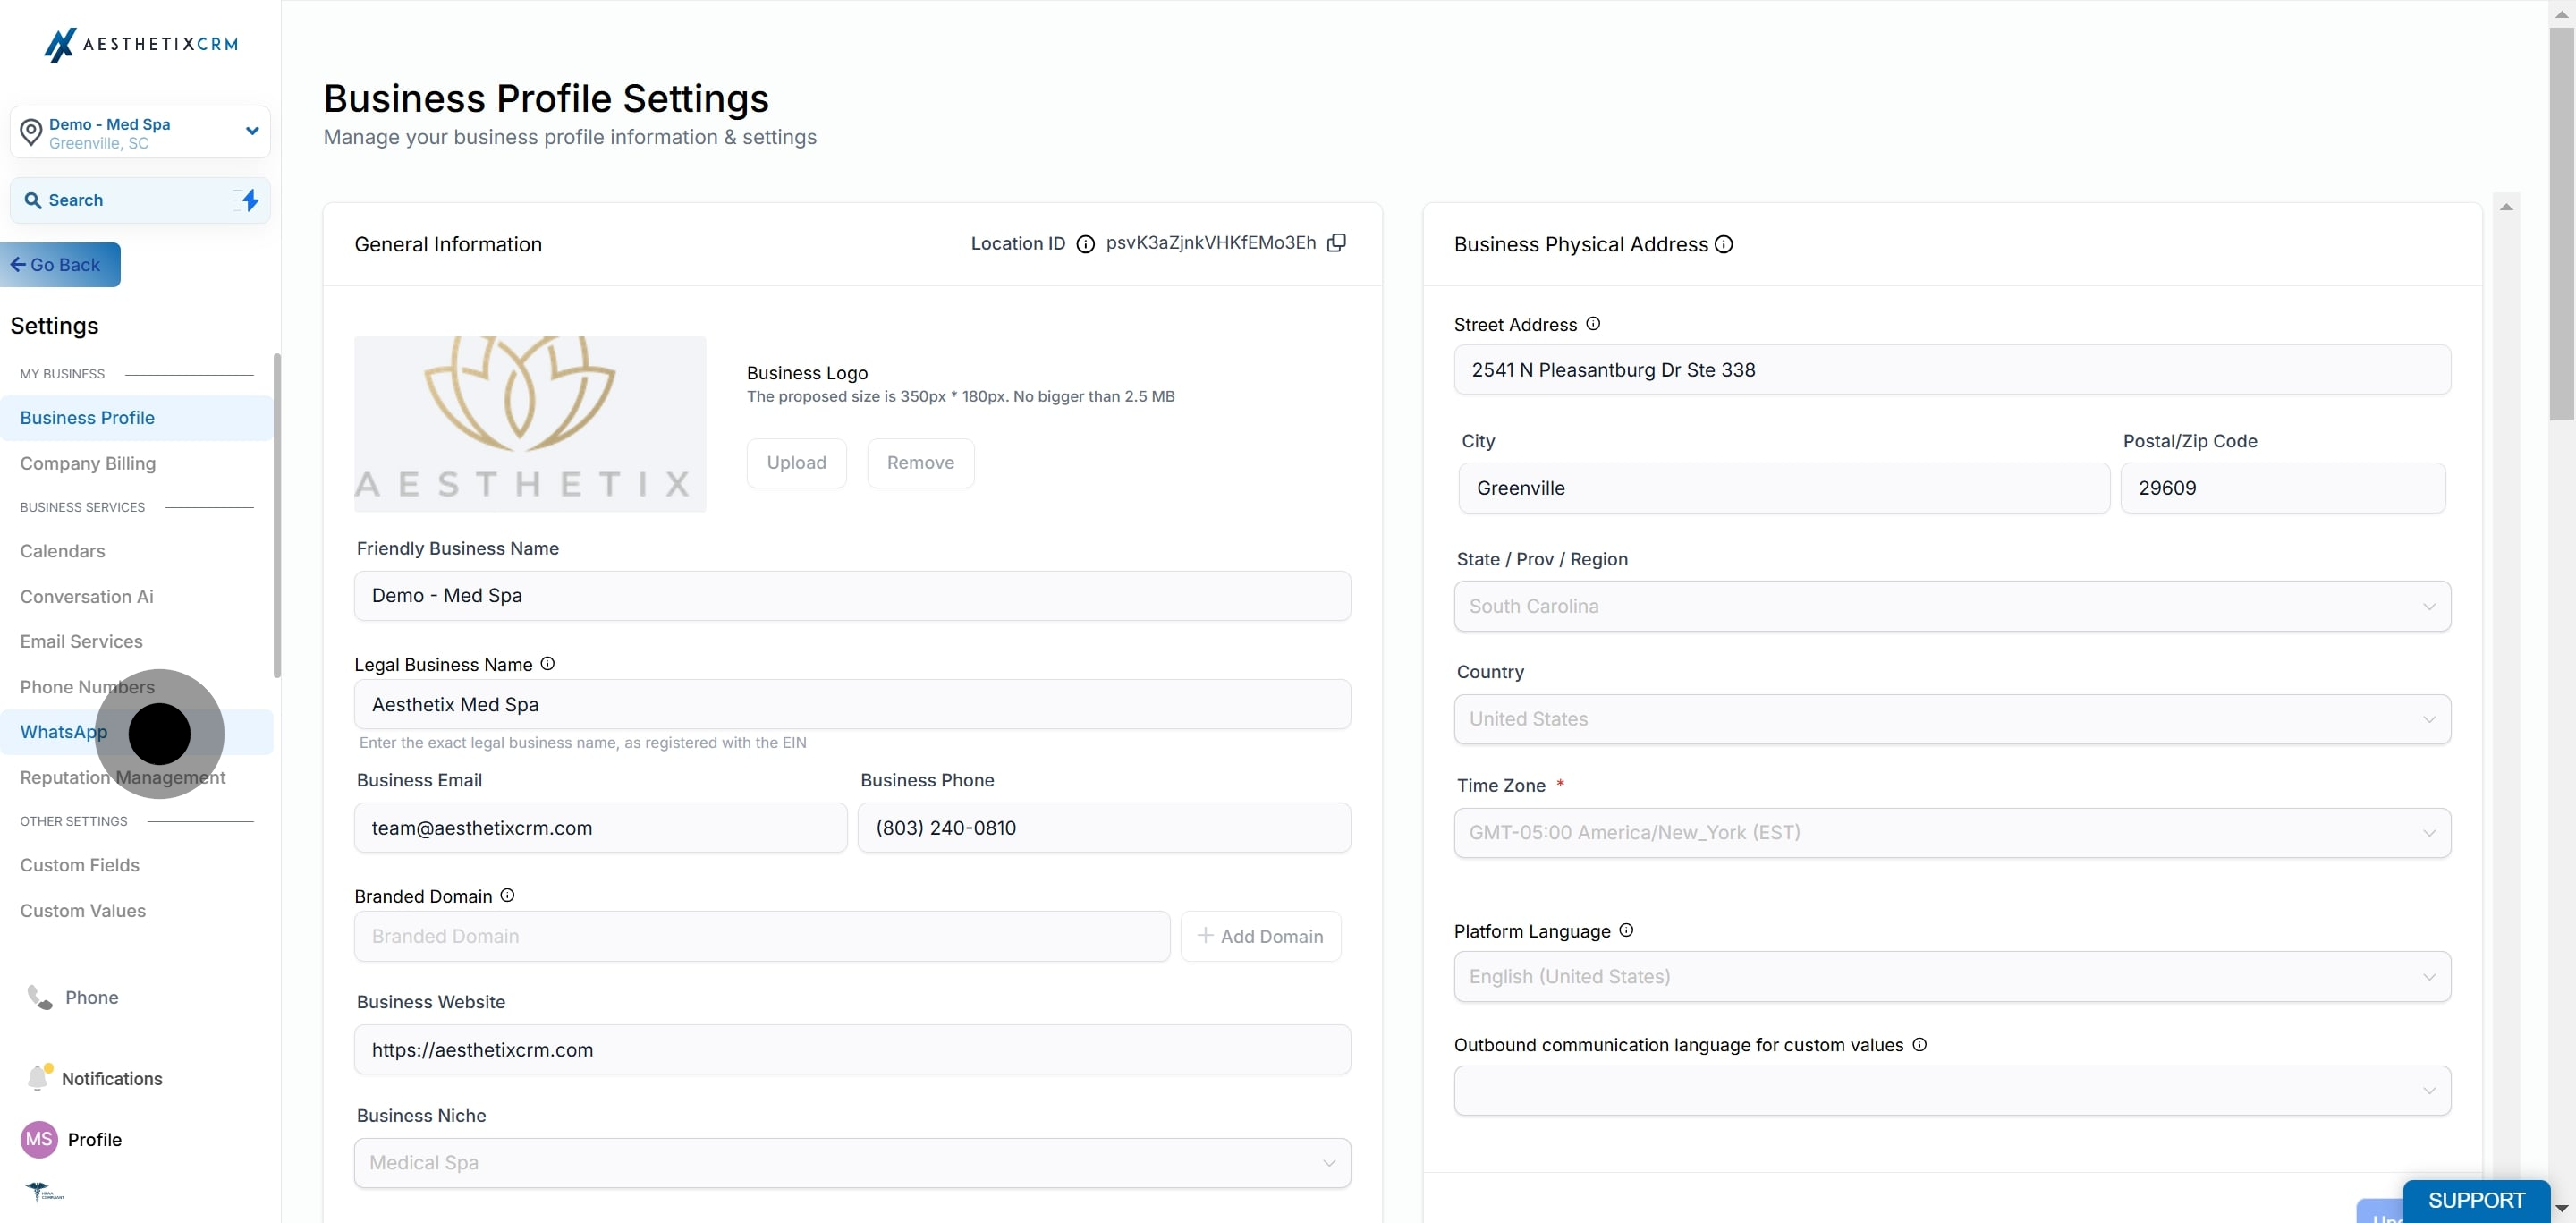The height and width of the screenshot is (1223, 2576).
Task: Open the State / Prov / Region dropdown
Action: (1952, 606)
